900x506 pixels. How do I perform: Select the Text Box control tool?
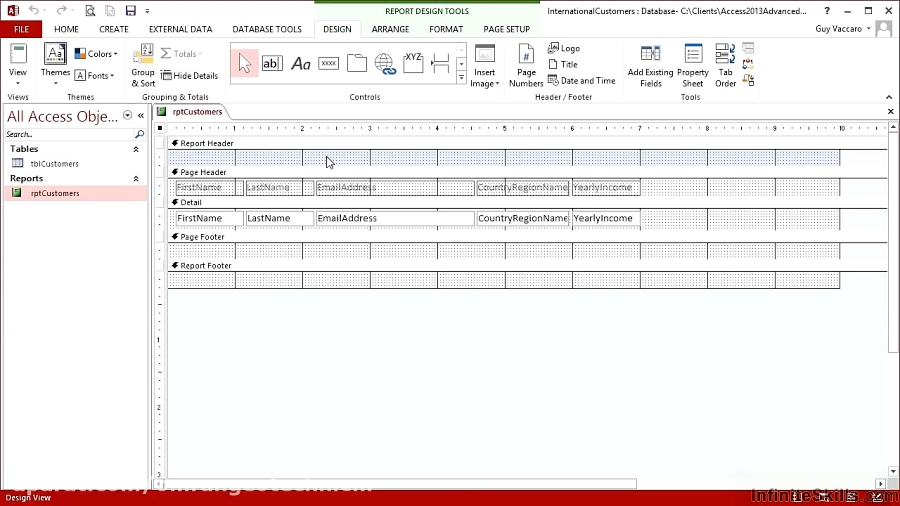tap(272, 64)
